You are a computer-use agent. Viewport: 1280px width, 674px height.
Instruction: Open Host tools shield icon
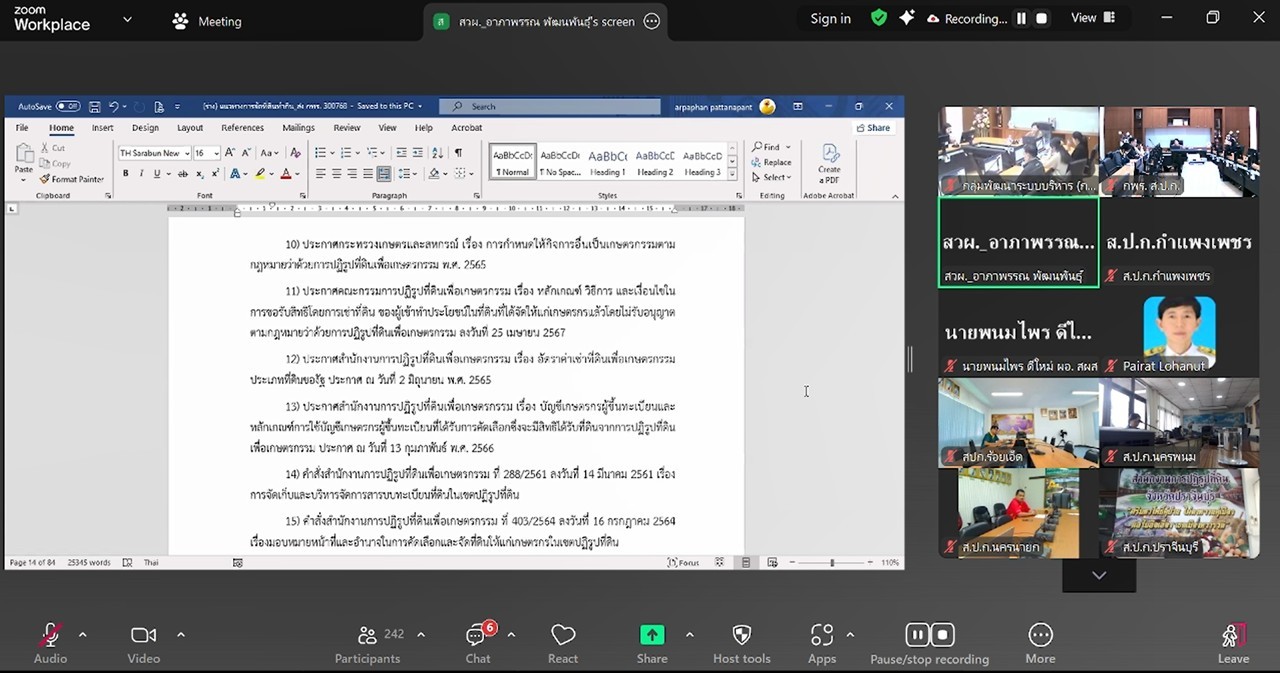(741, 635)
